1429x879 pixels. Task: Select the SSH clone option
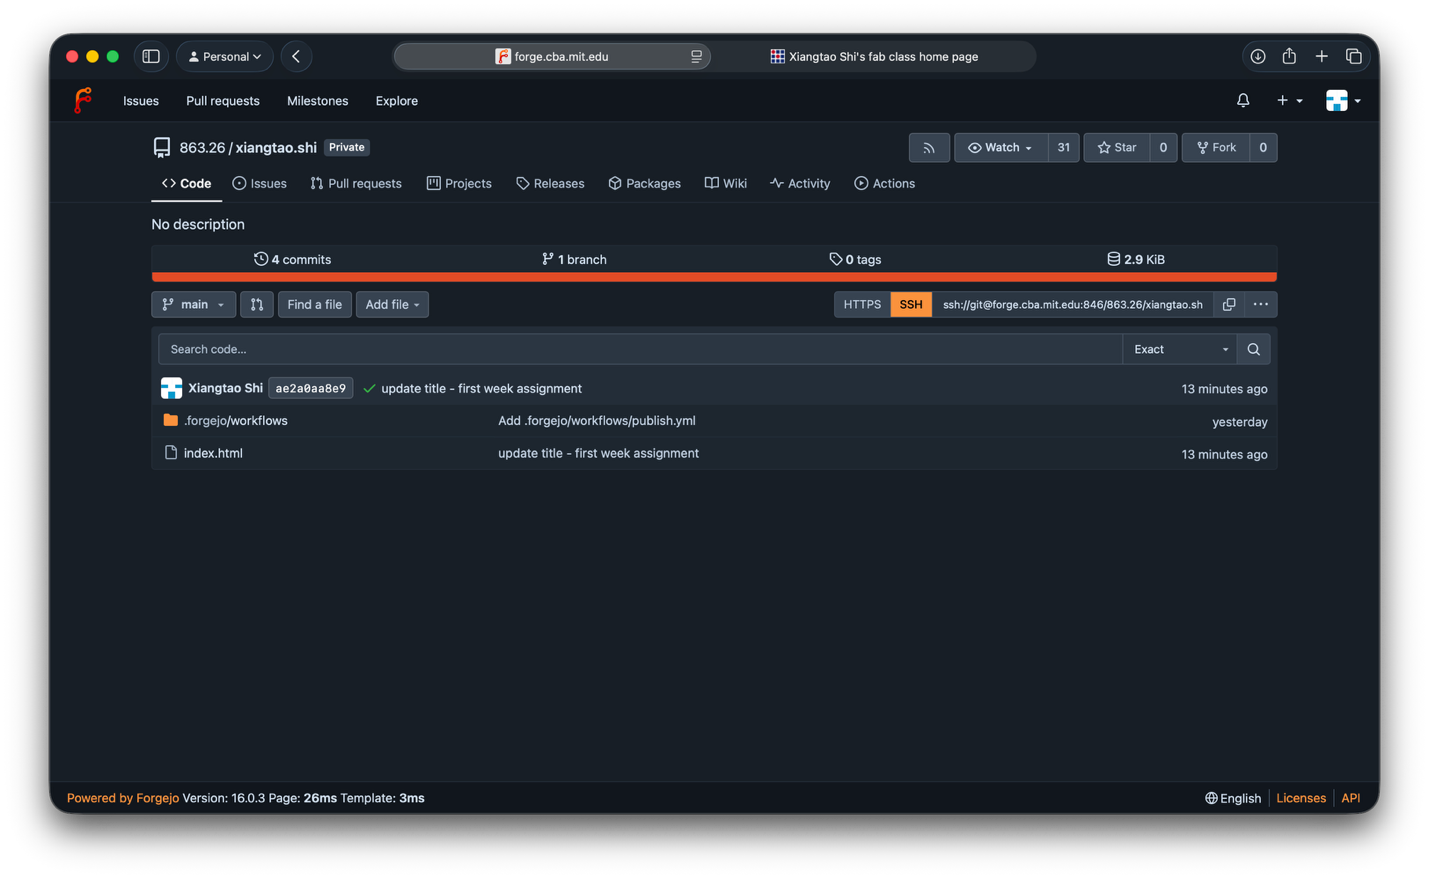pyautogui.click(x=911, y=304)
